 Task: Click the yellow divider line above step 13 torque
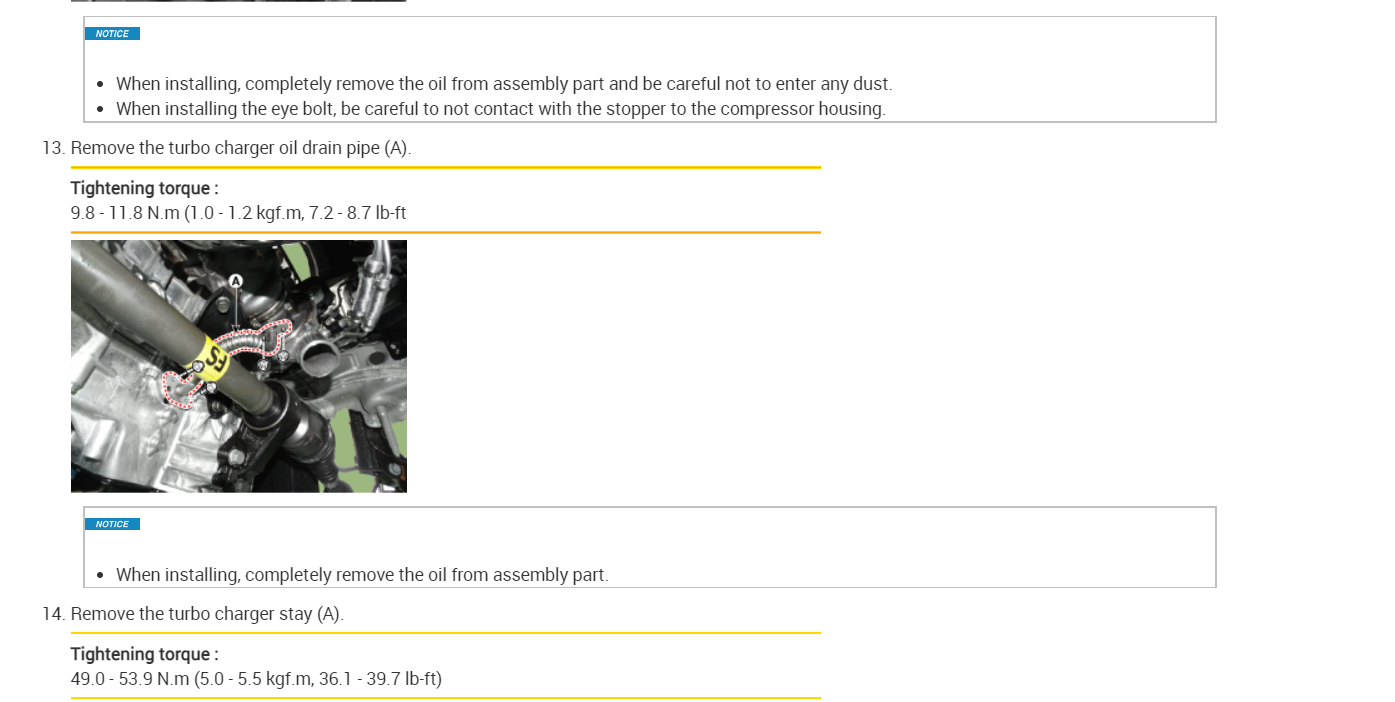[x=445, y=168]
